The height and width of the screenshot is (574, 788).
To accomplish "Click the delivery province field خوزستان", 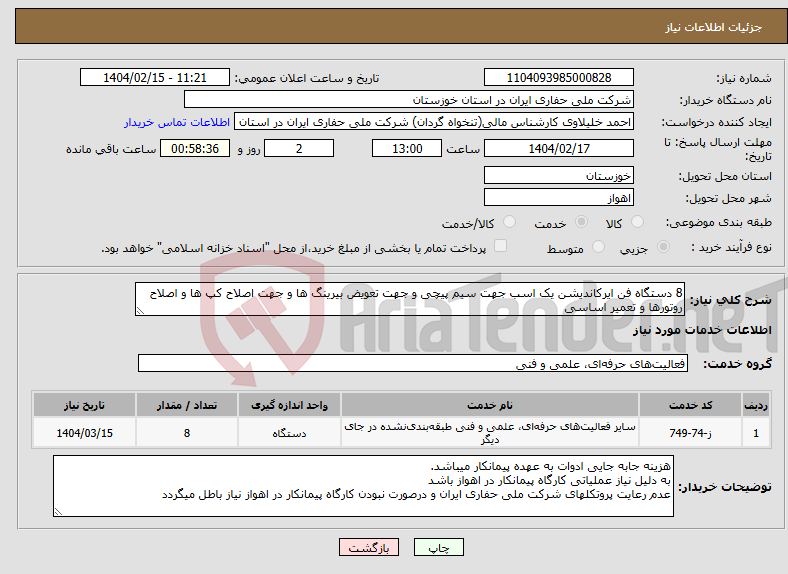I will [x=558, y=175].
